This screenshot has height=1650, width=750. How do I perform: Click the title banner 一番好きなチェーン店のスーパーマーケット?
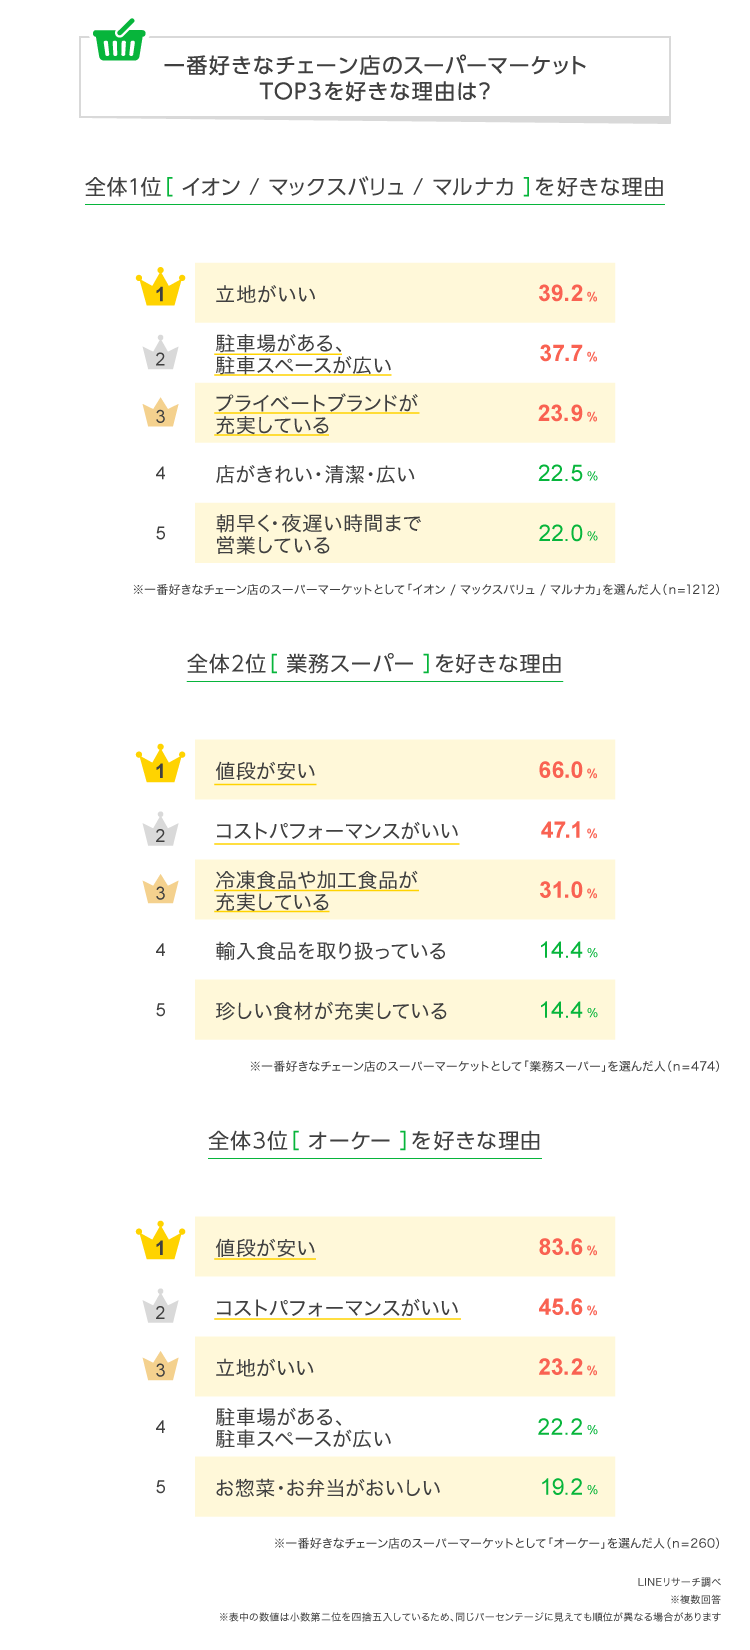[375, 78]
